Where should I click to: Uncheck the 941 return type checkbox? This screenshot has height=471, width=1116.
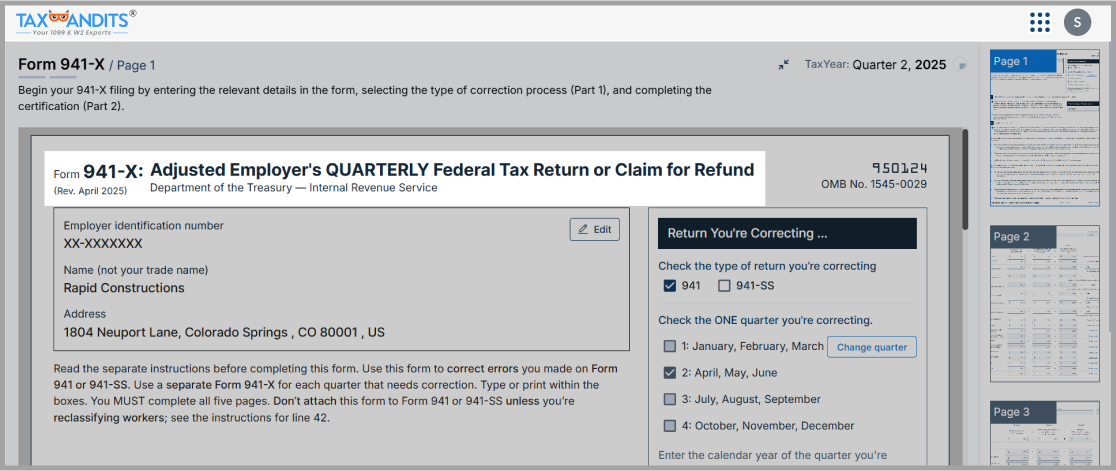coord(670,286)
